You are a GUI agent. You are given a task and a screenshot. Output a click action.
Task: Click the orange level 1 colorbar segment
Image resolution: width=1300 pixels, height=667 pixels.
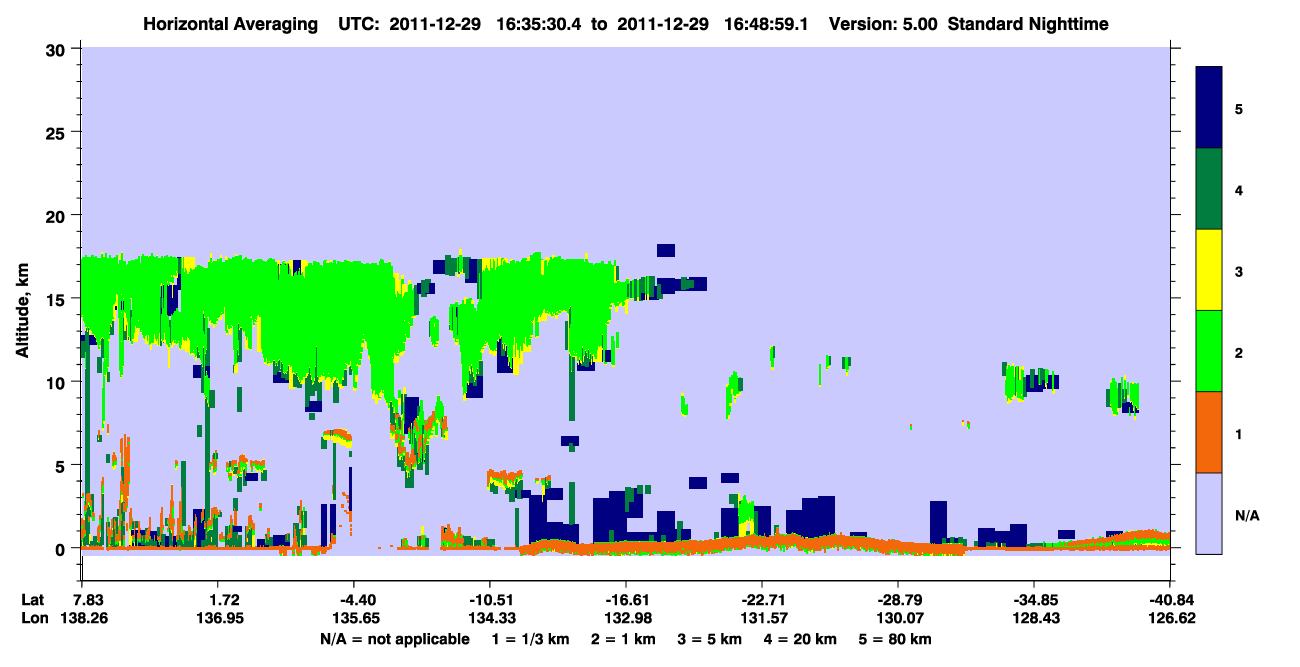[x=1209, y=431]
